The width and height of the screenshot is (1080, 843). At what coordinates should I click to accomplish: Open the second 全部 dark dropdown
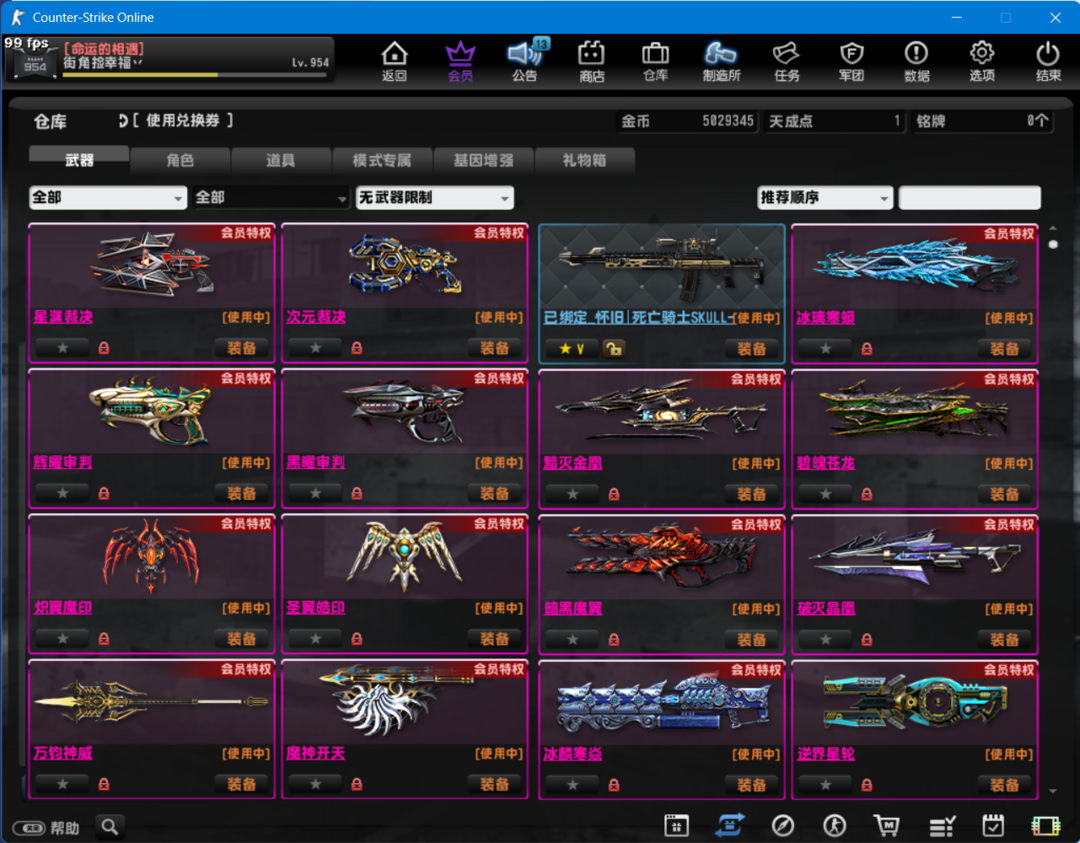click(271, 198)
